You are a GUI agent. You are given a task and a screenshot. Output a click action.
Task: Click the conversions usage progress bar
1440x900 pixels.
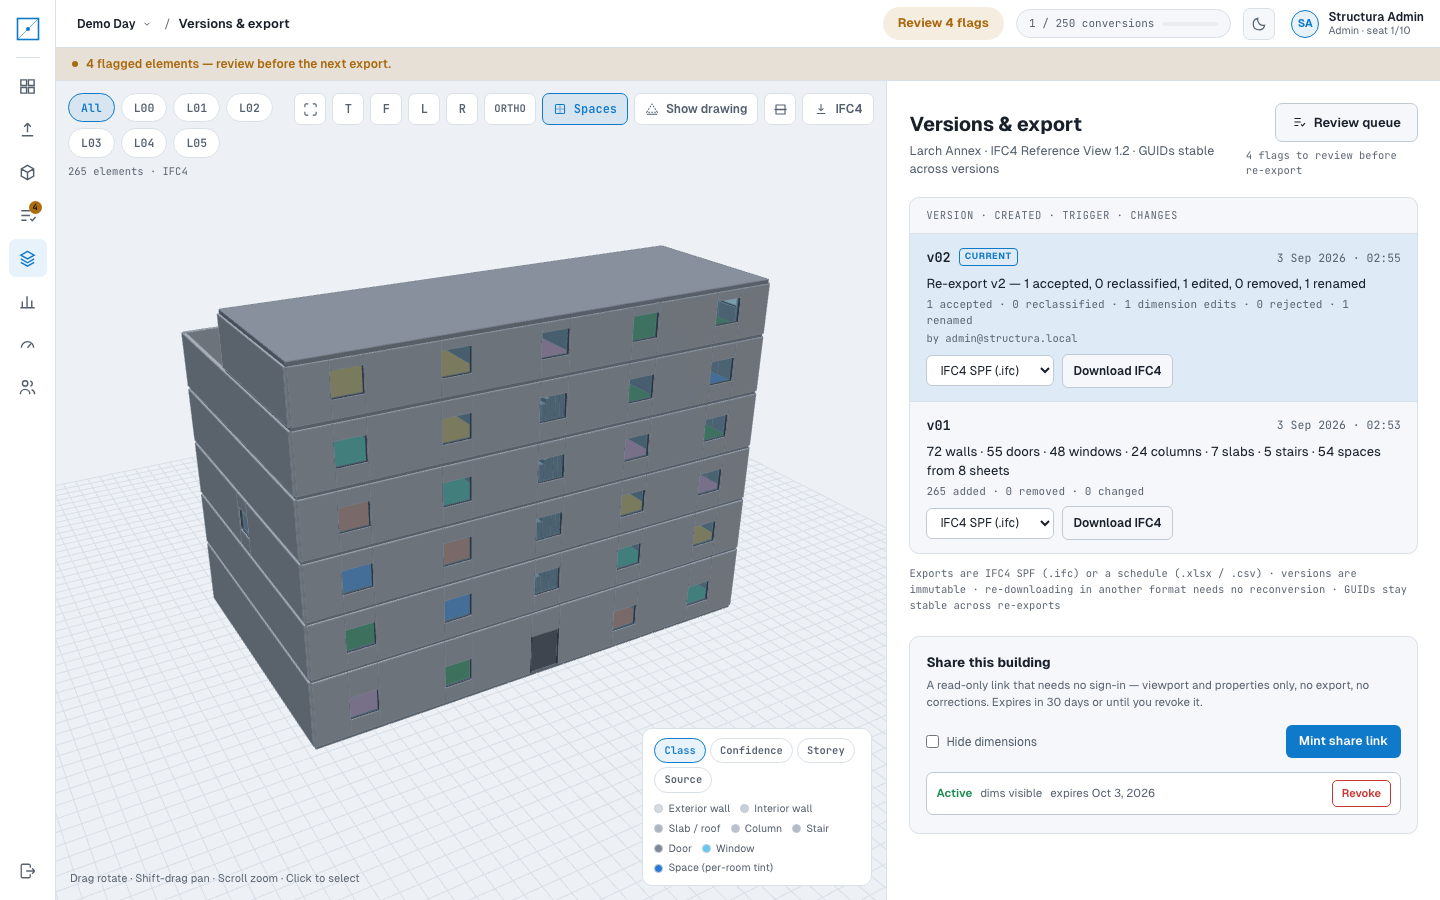point(1190,24)
